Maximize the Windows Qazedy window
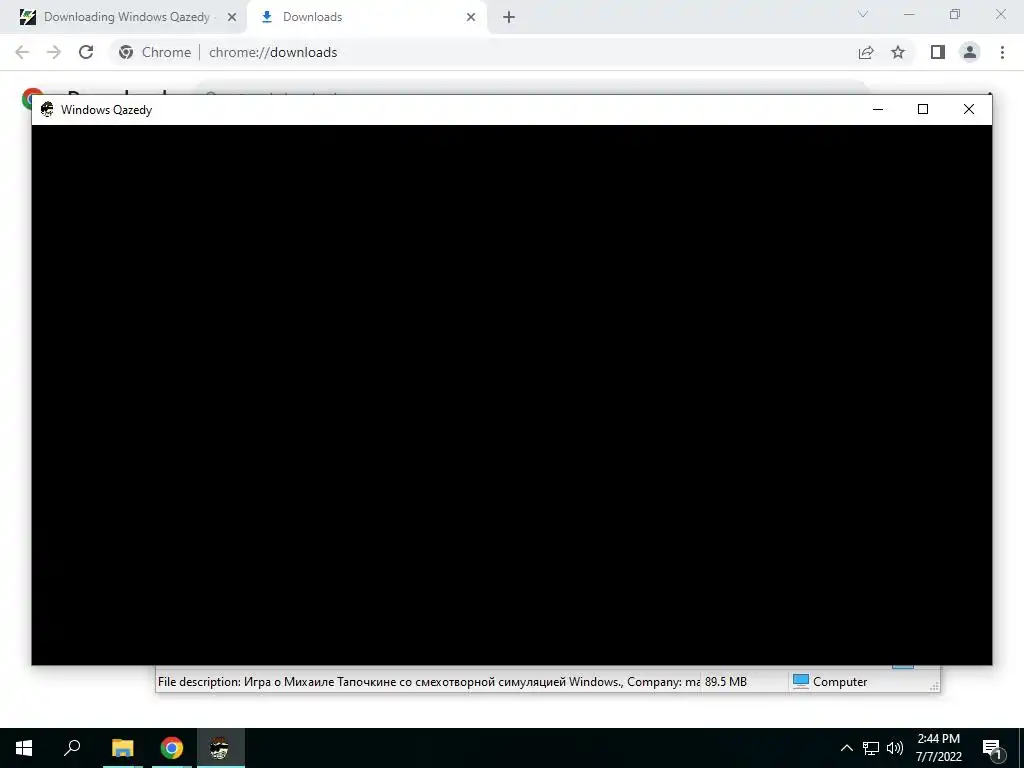1024x768 pixels. pyautogui.click(x=923, y=109)
